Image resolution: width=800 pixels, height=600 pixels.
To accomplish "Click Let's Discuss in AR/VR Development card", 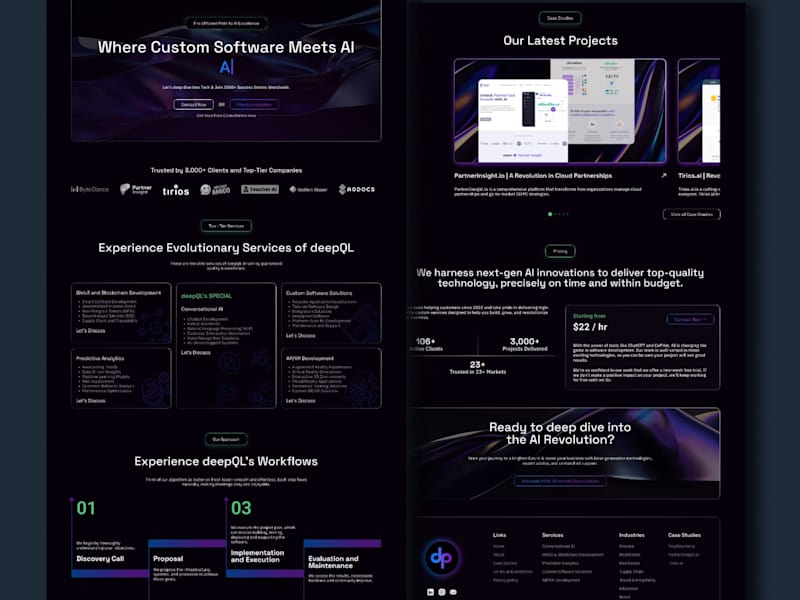I will (301, 401).
